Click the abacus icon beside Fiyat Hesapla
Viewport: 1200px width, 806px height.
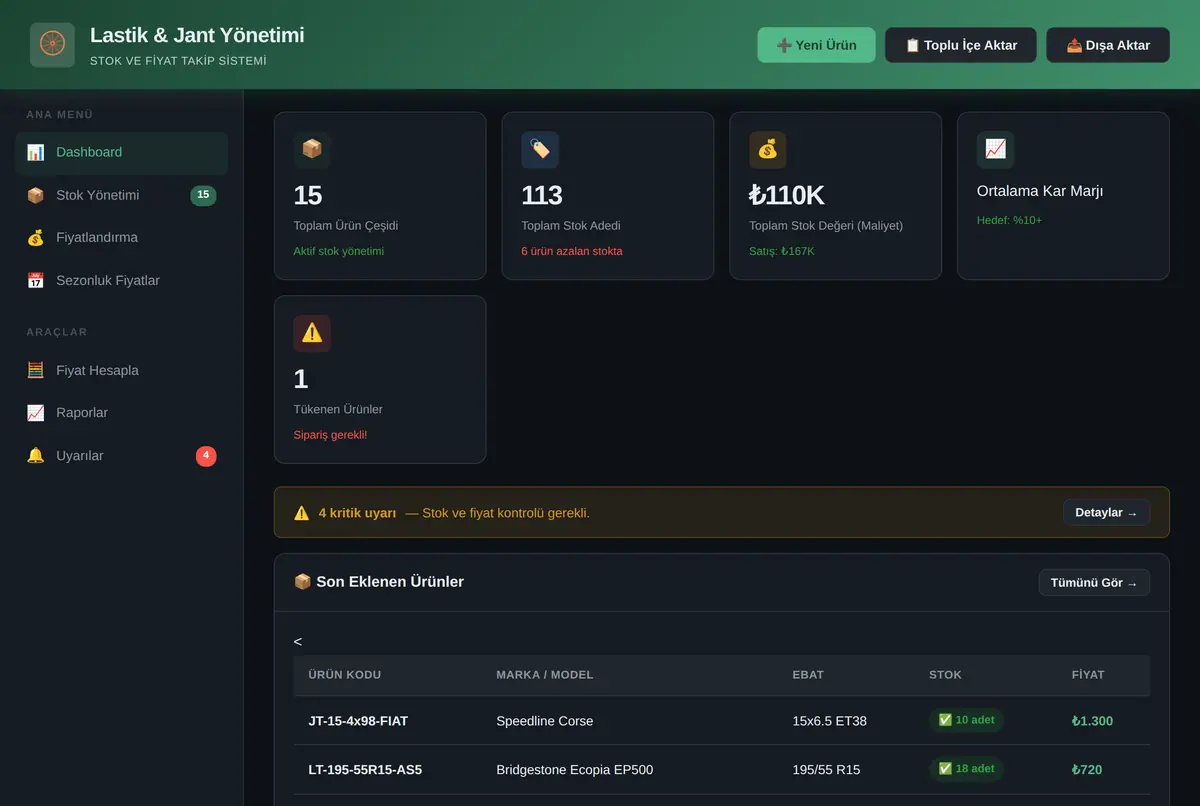click(x=36, y=370)
